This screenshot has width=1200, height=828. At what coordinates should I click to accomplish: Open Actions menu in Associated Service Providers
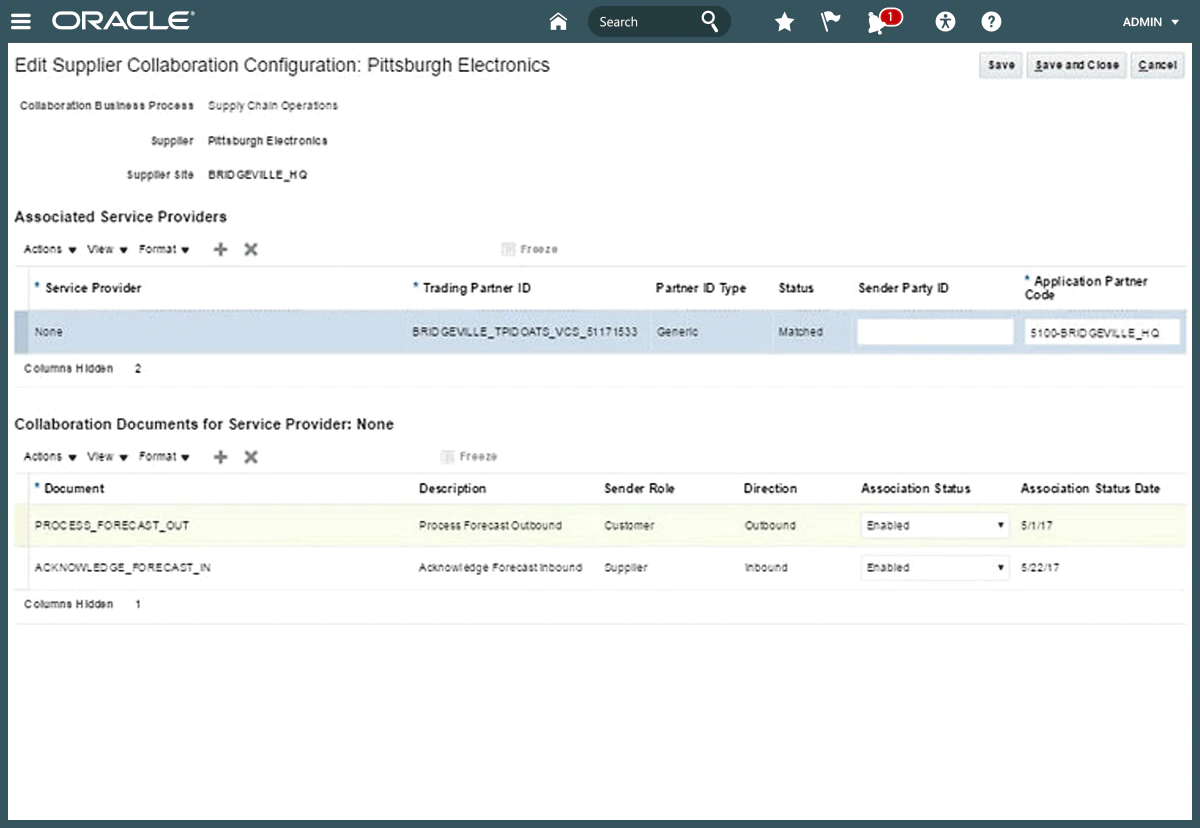tap(50, 250)
